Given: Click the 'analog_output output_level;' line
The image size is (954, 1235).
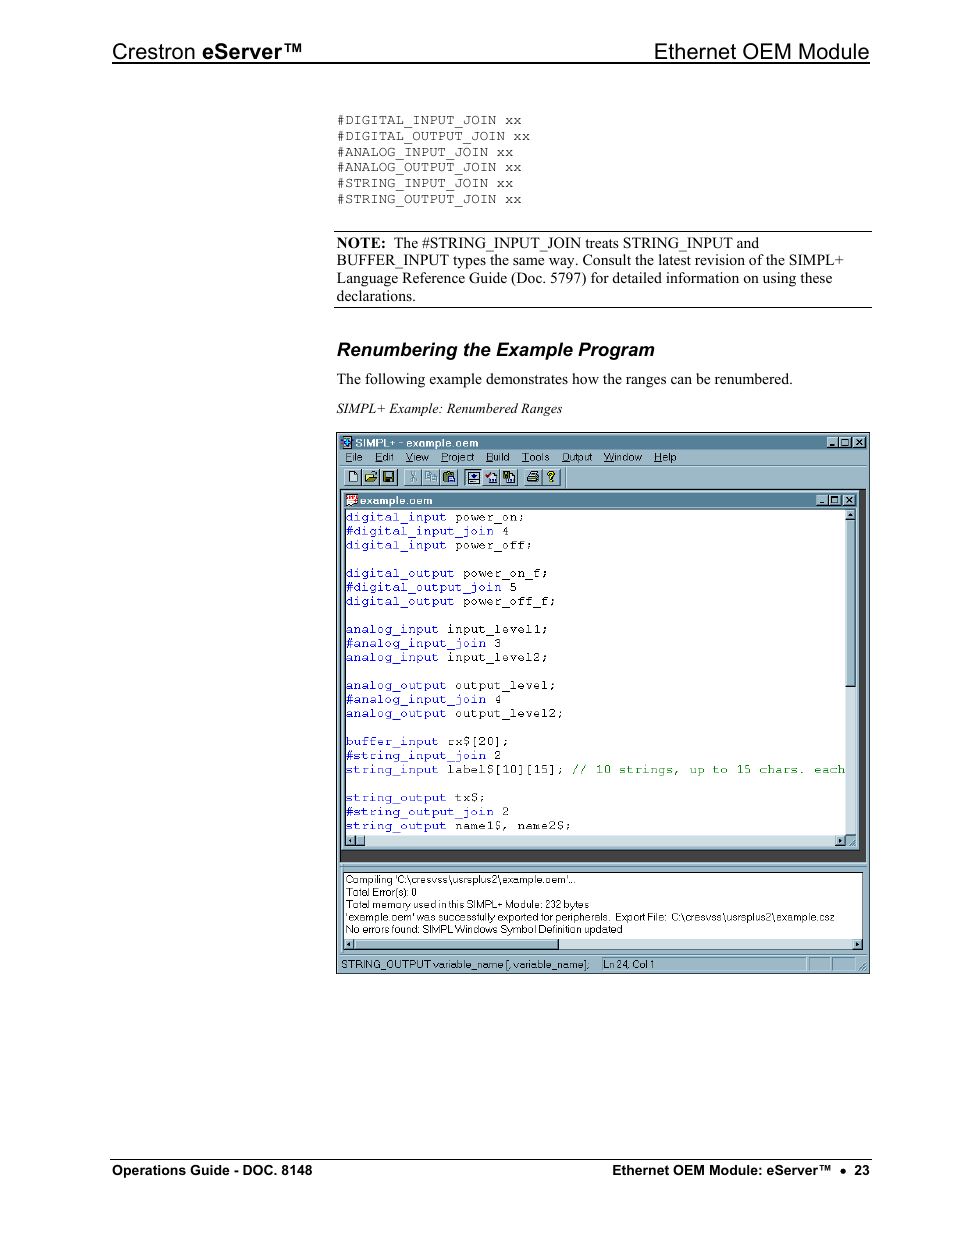Looking at the screenshot, I should coord(451,685).
